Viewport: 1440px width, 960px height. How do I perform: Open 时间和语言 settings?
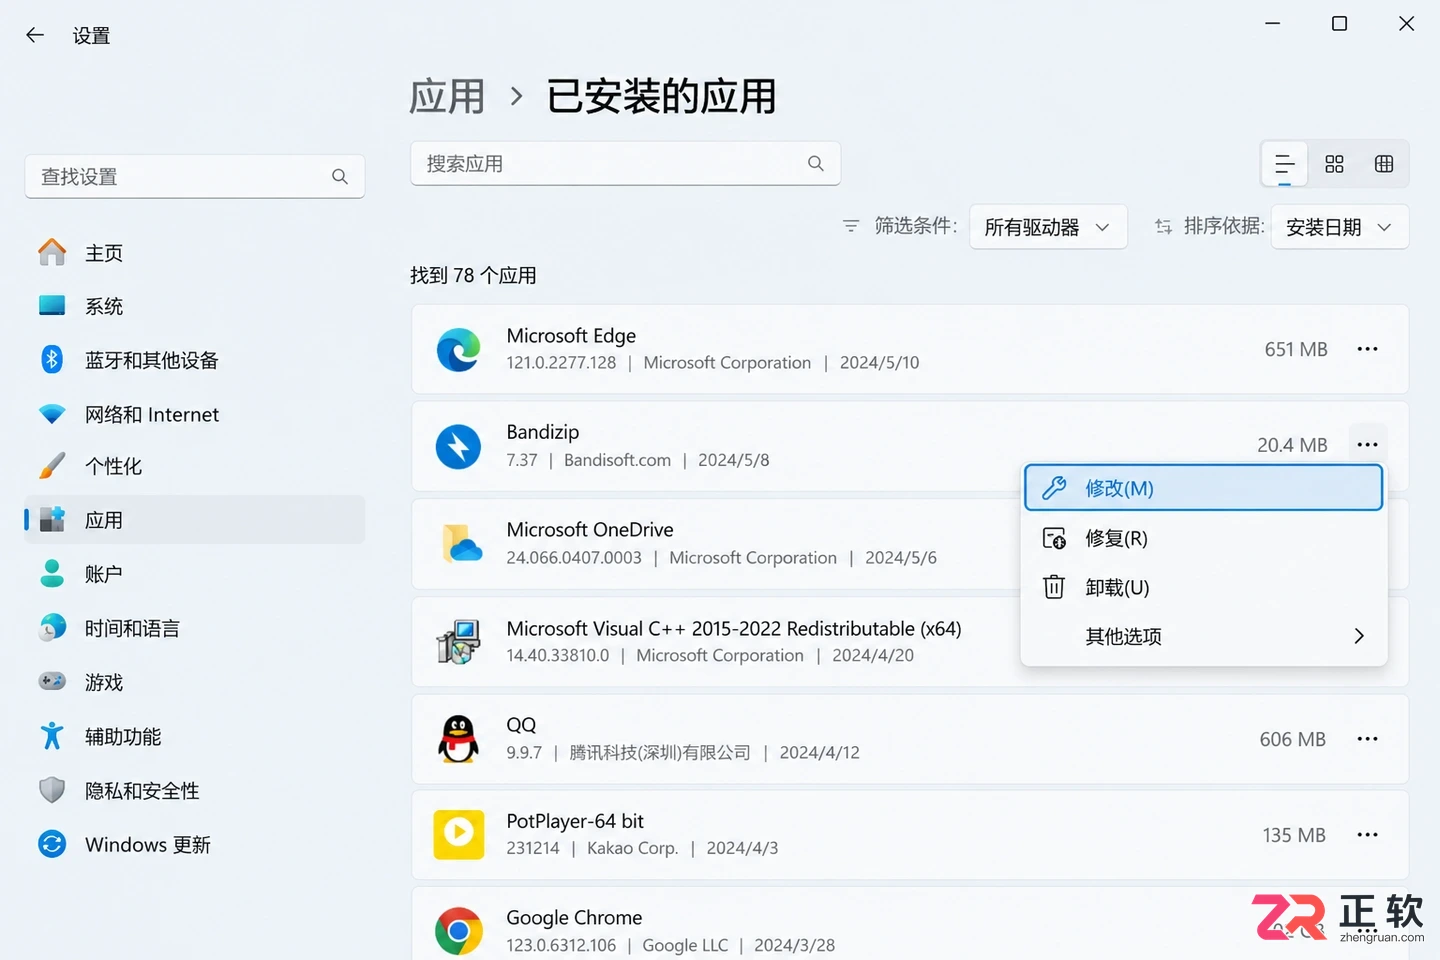tap(195, 628)
